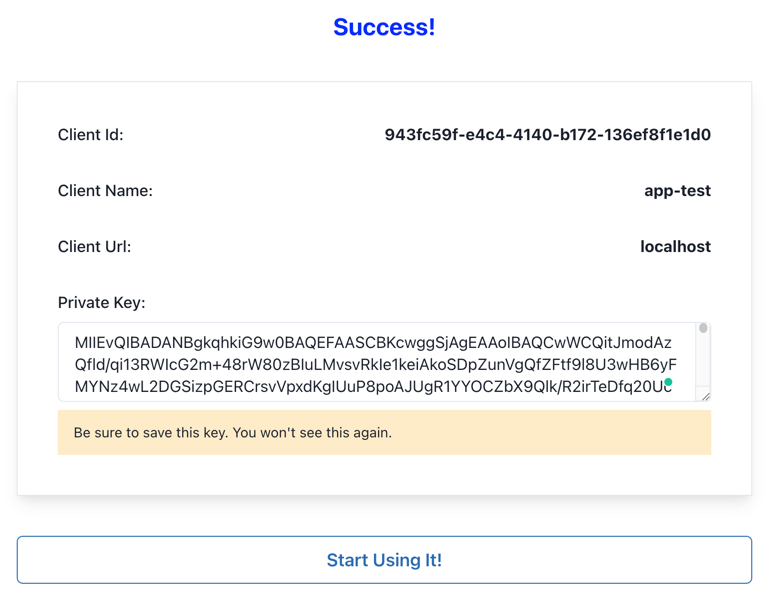The height and width of the screenshot is (604, 774).
Task: Click the app-test client name value
Action: coord(677,191)
